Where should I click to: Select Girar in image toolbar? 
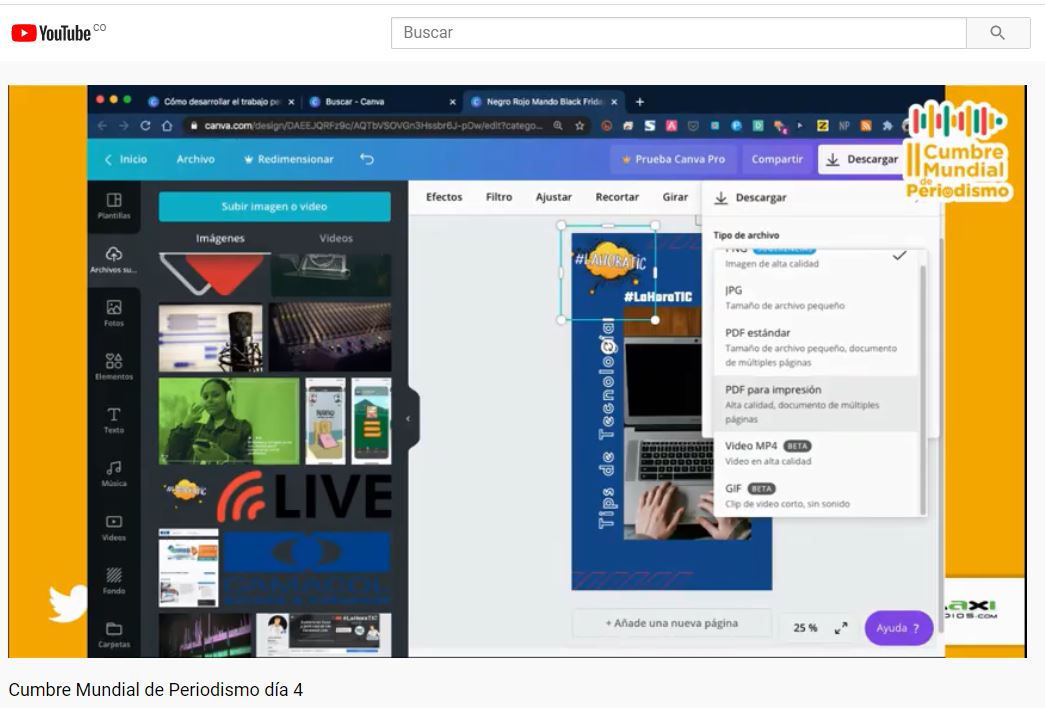pos(674,197)
